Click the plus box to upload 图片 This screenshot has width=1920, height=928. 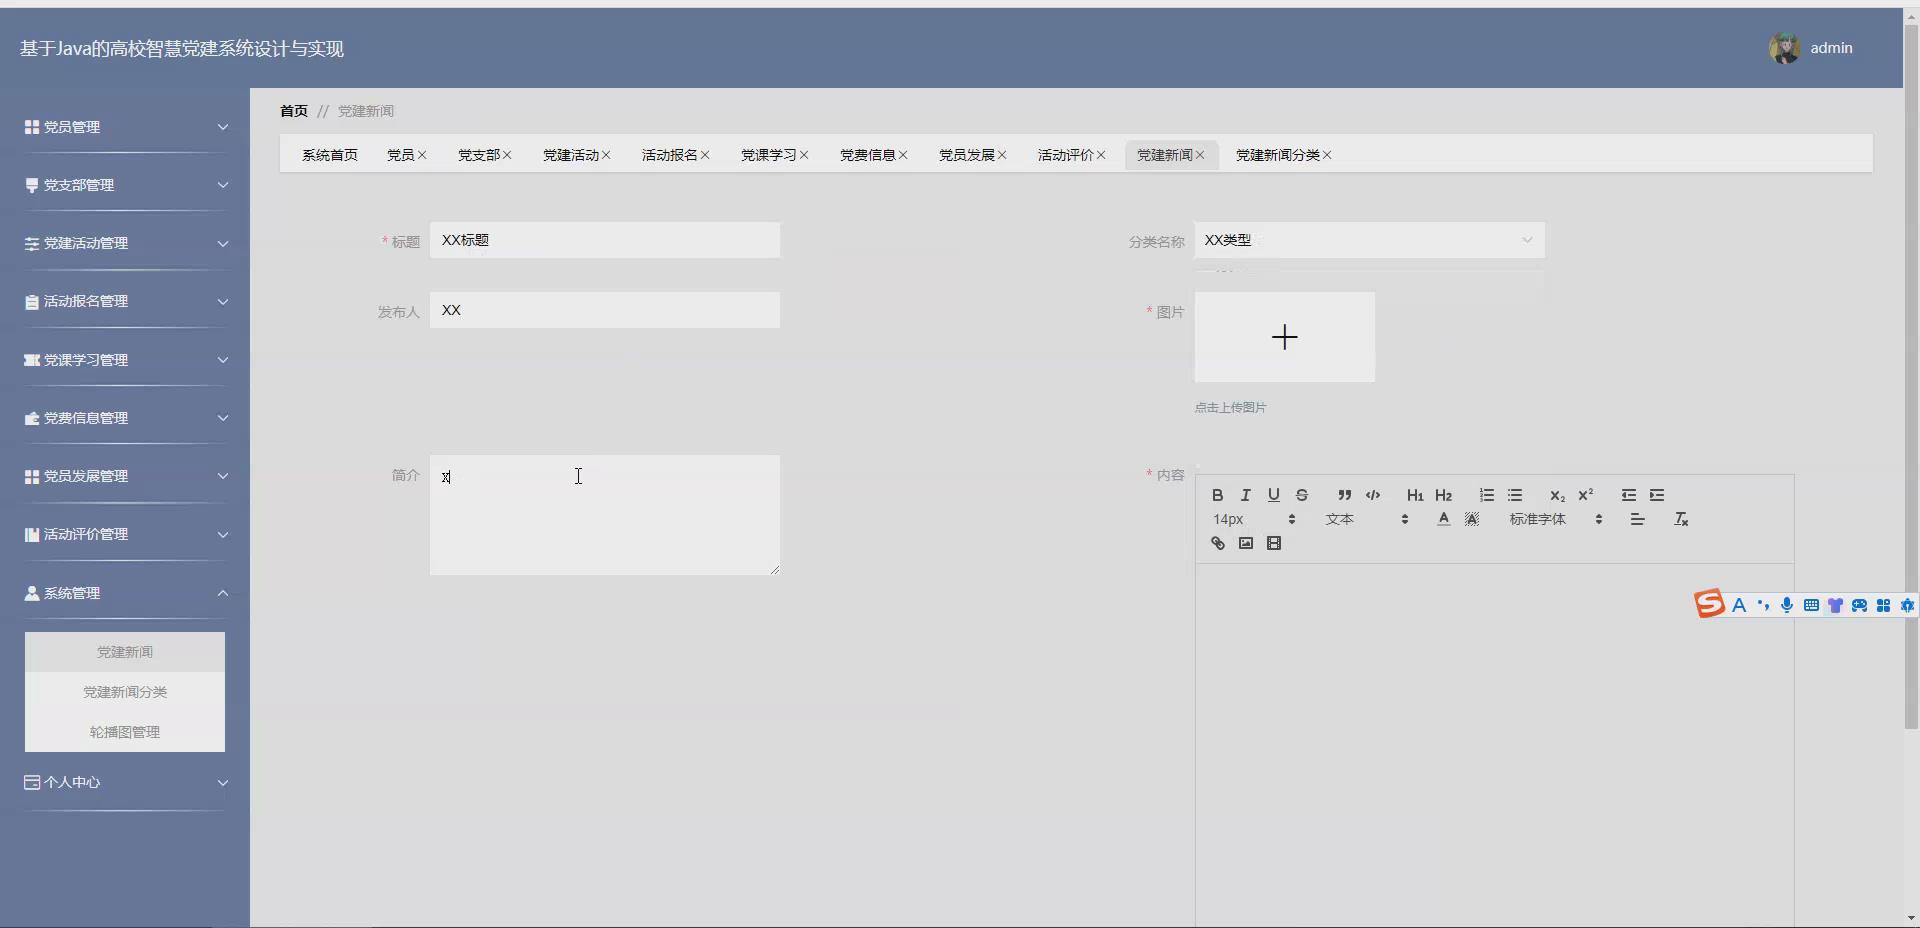pos(1285,337)
